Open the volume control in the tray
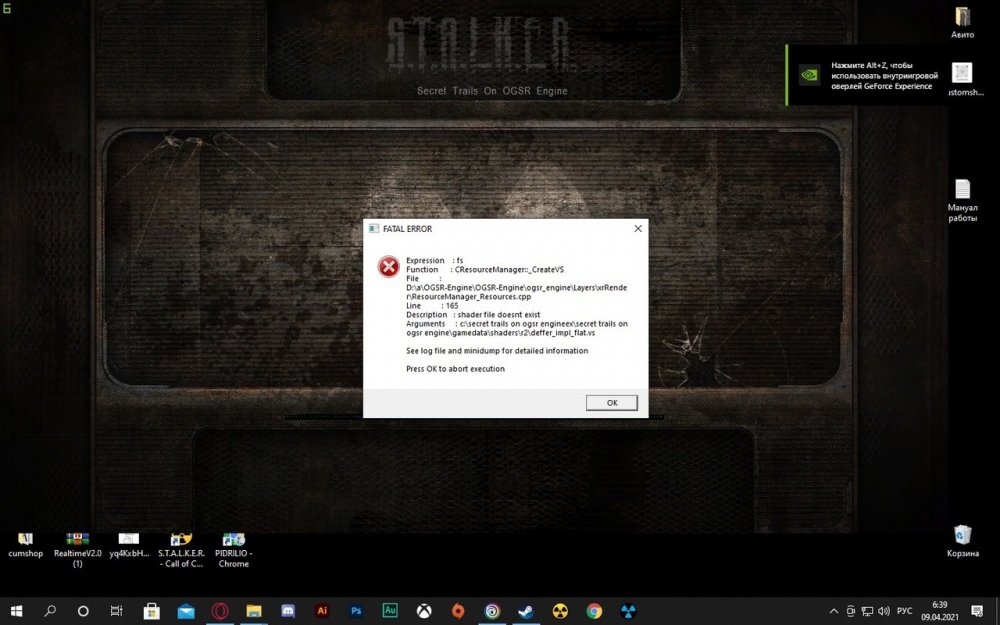 click(x=884, y=611)
